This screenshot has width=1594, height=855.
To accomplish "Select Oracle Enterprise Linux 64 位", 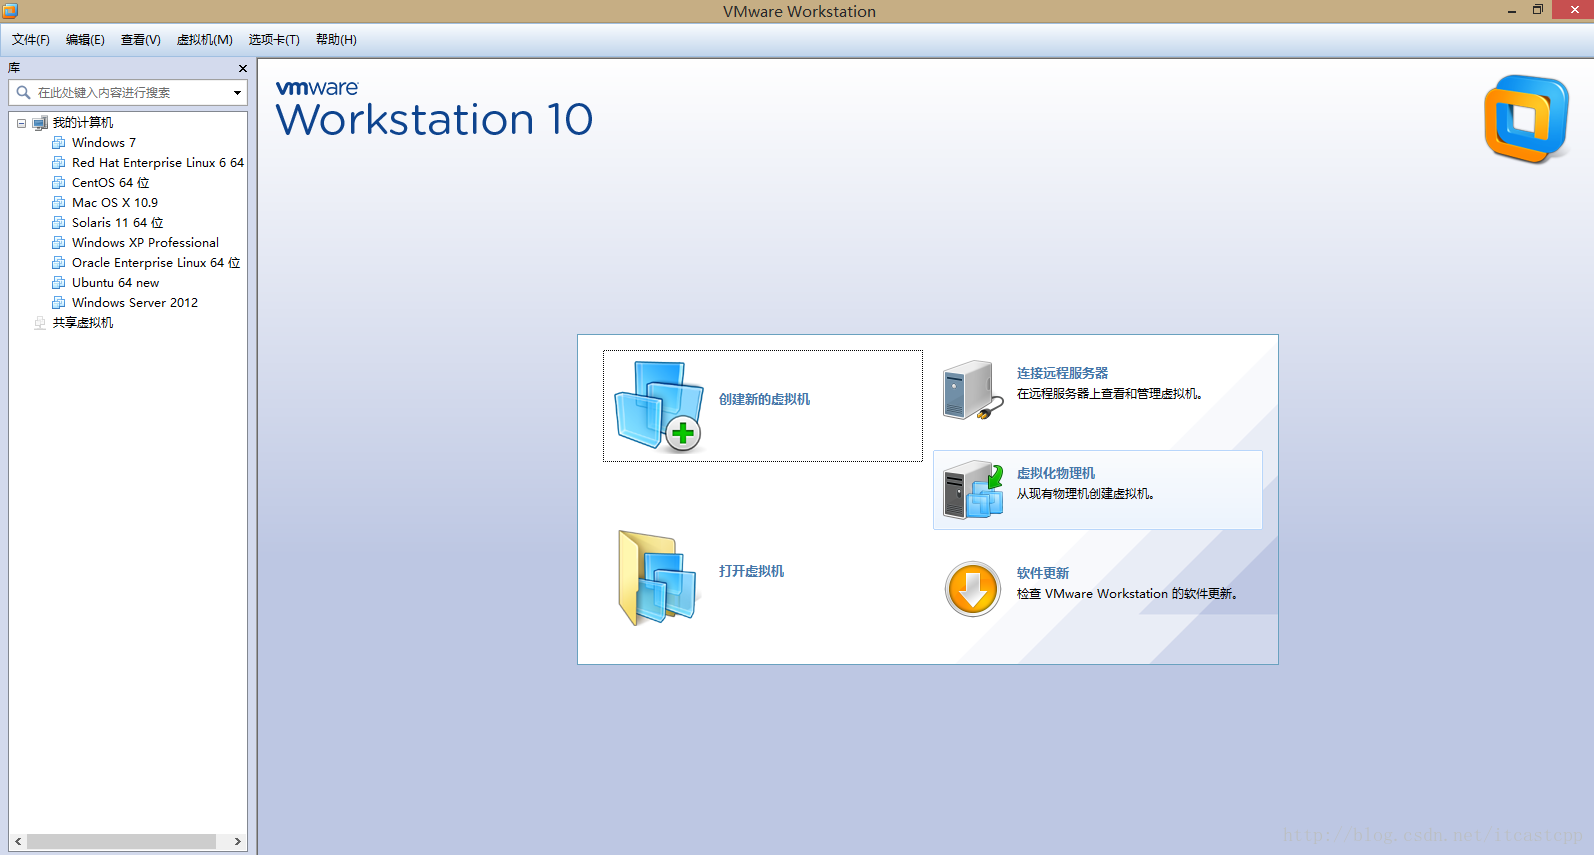I will pyautogui.click(x=156, y=262).
